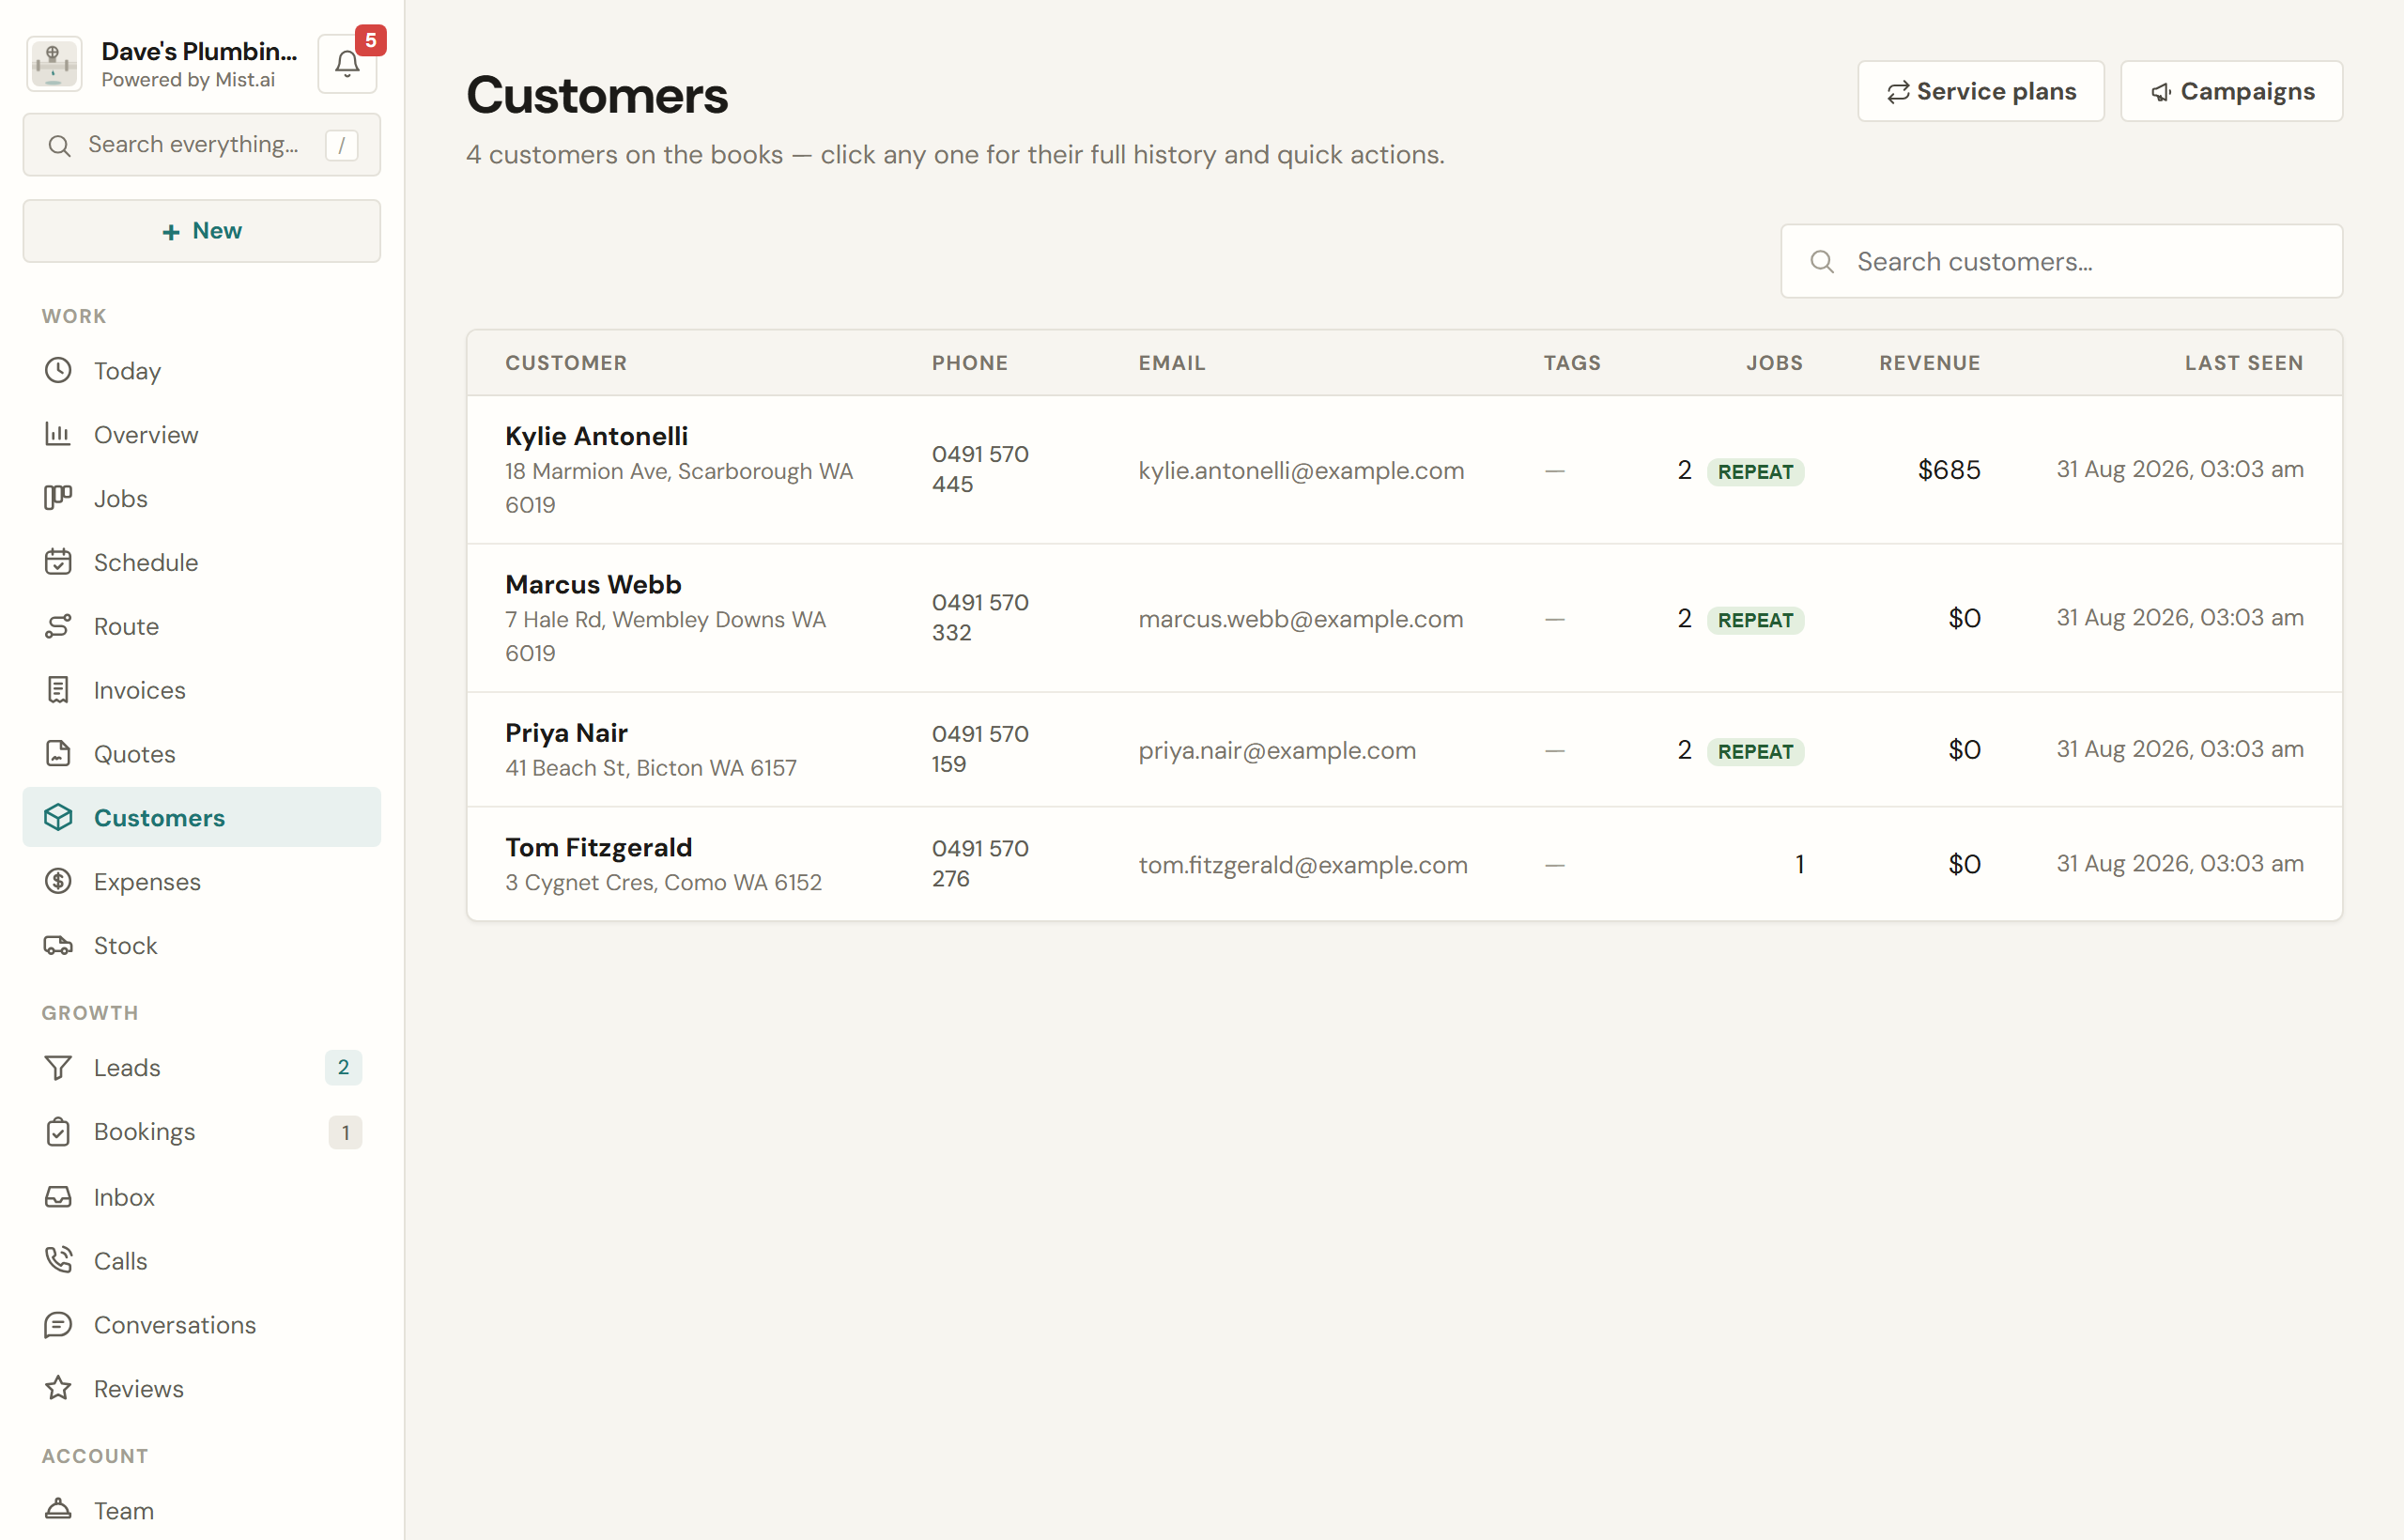
Task: Click the Route icon in sidebar
Action: click(58, 626)
